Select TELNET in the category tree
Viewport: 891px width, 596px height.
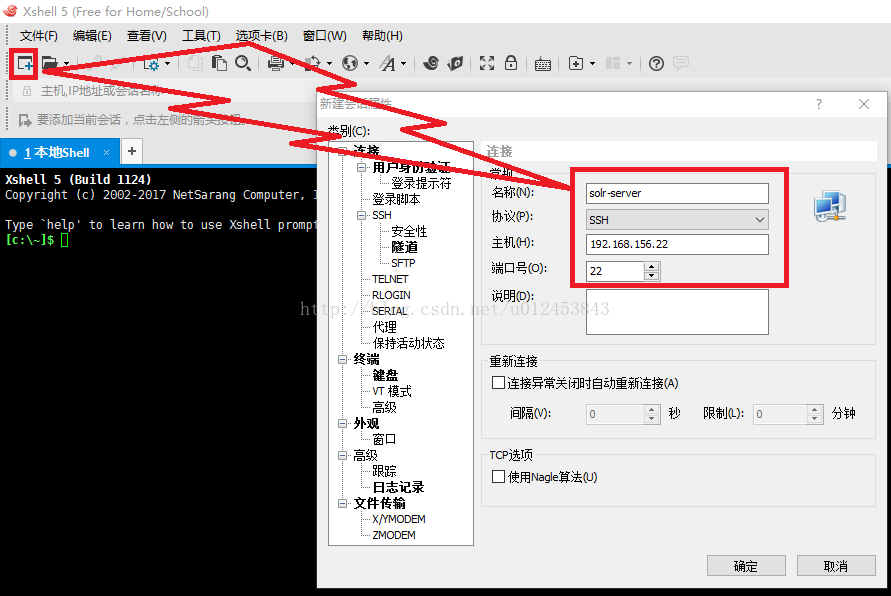(x=390, y=279)
